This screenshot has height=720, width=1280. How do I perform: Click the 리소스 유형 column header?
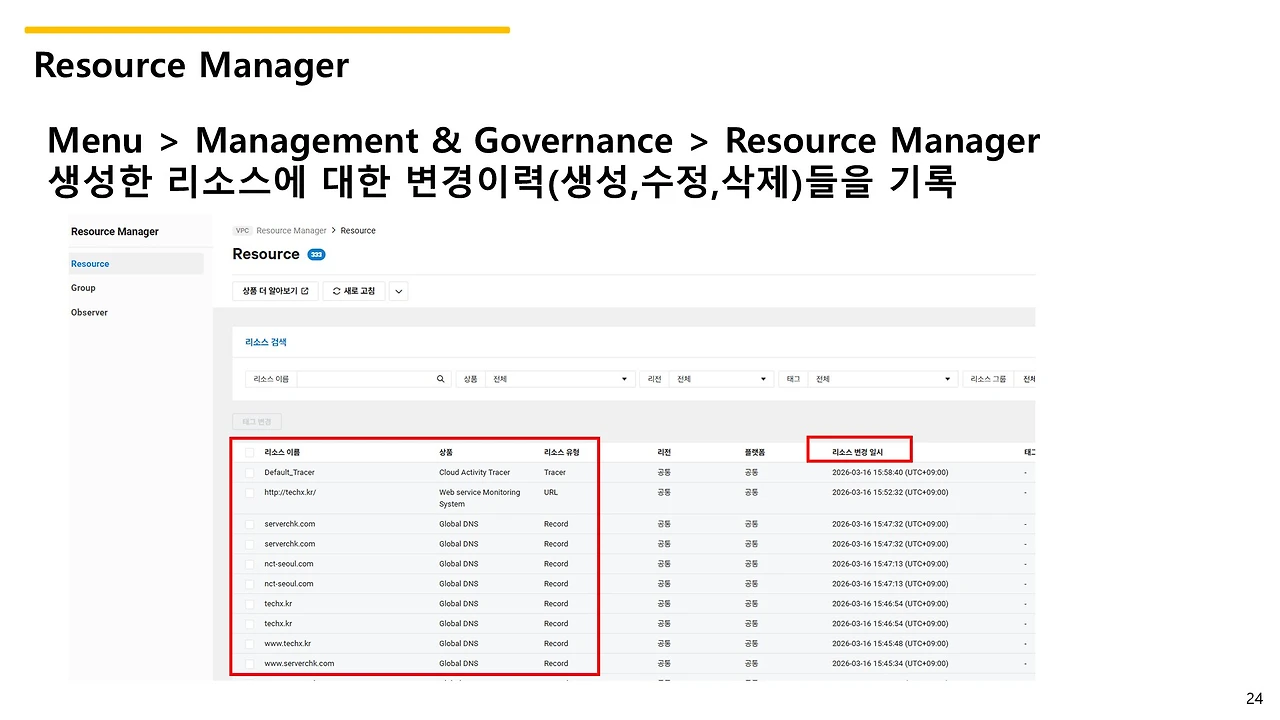coord(561,453)
